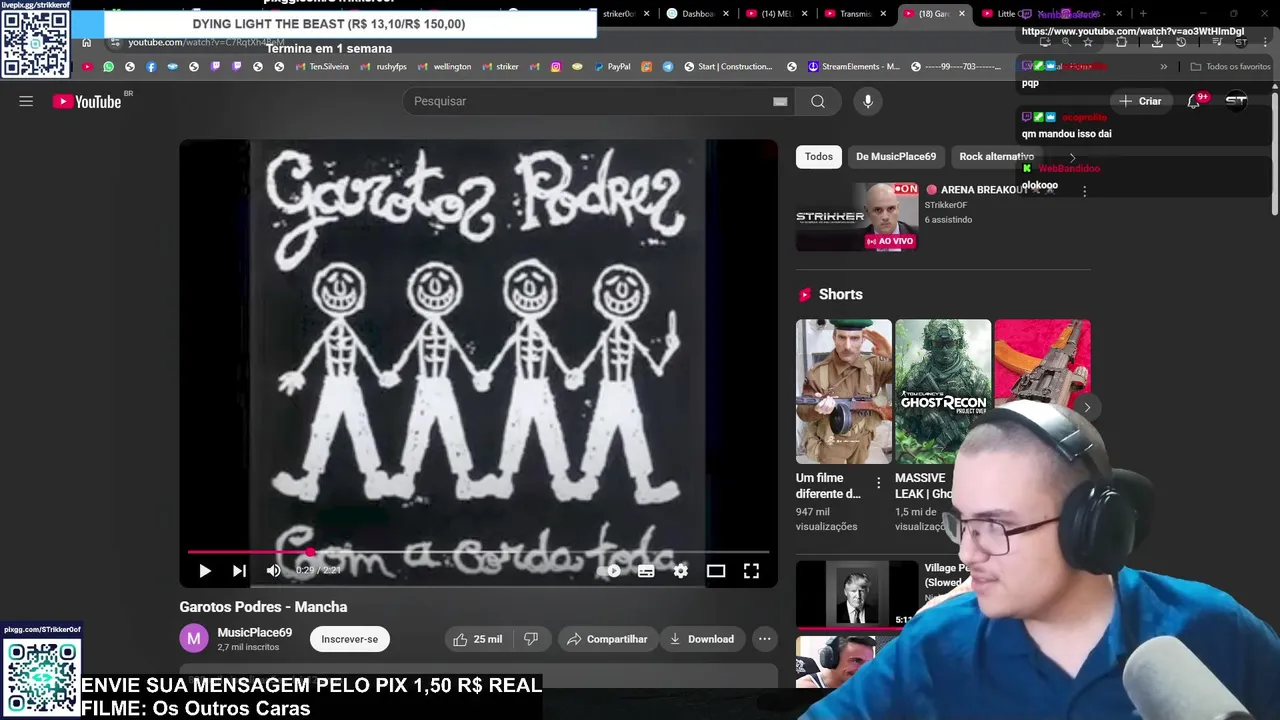Switch to the Transmis browser tab

coord(855,14)
